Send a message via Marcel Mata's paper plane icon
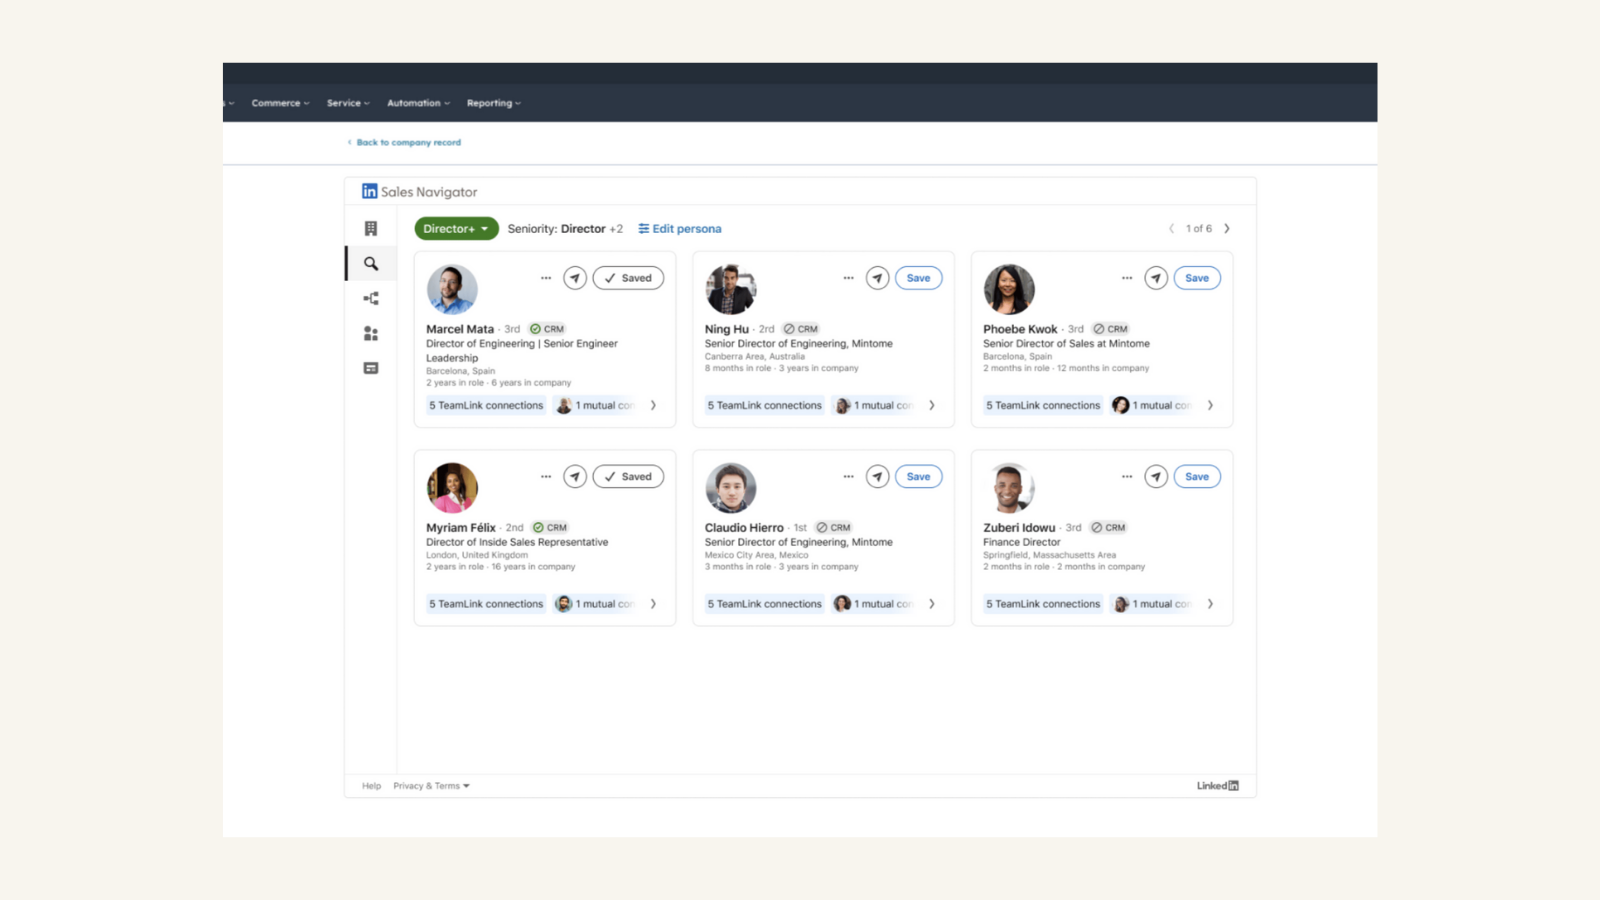 [575, 278]
